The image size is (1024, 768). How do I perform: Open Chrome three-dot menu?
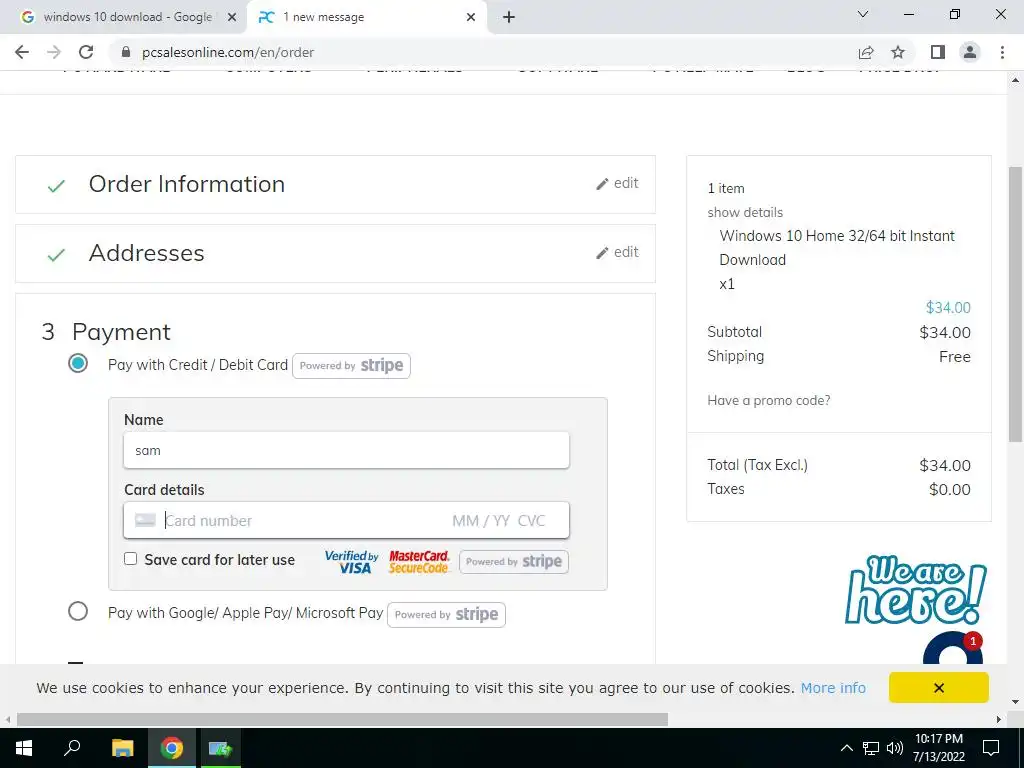[1002, 52]
